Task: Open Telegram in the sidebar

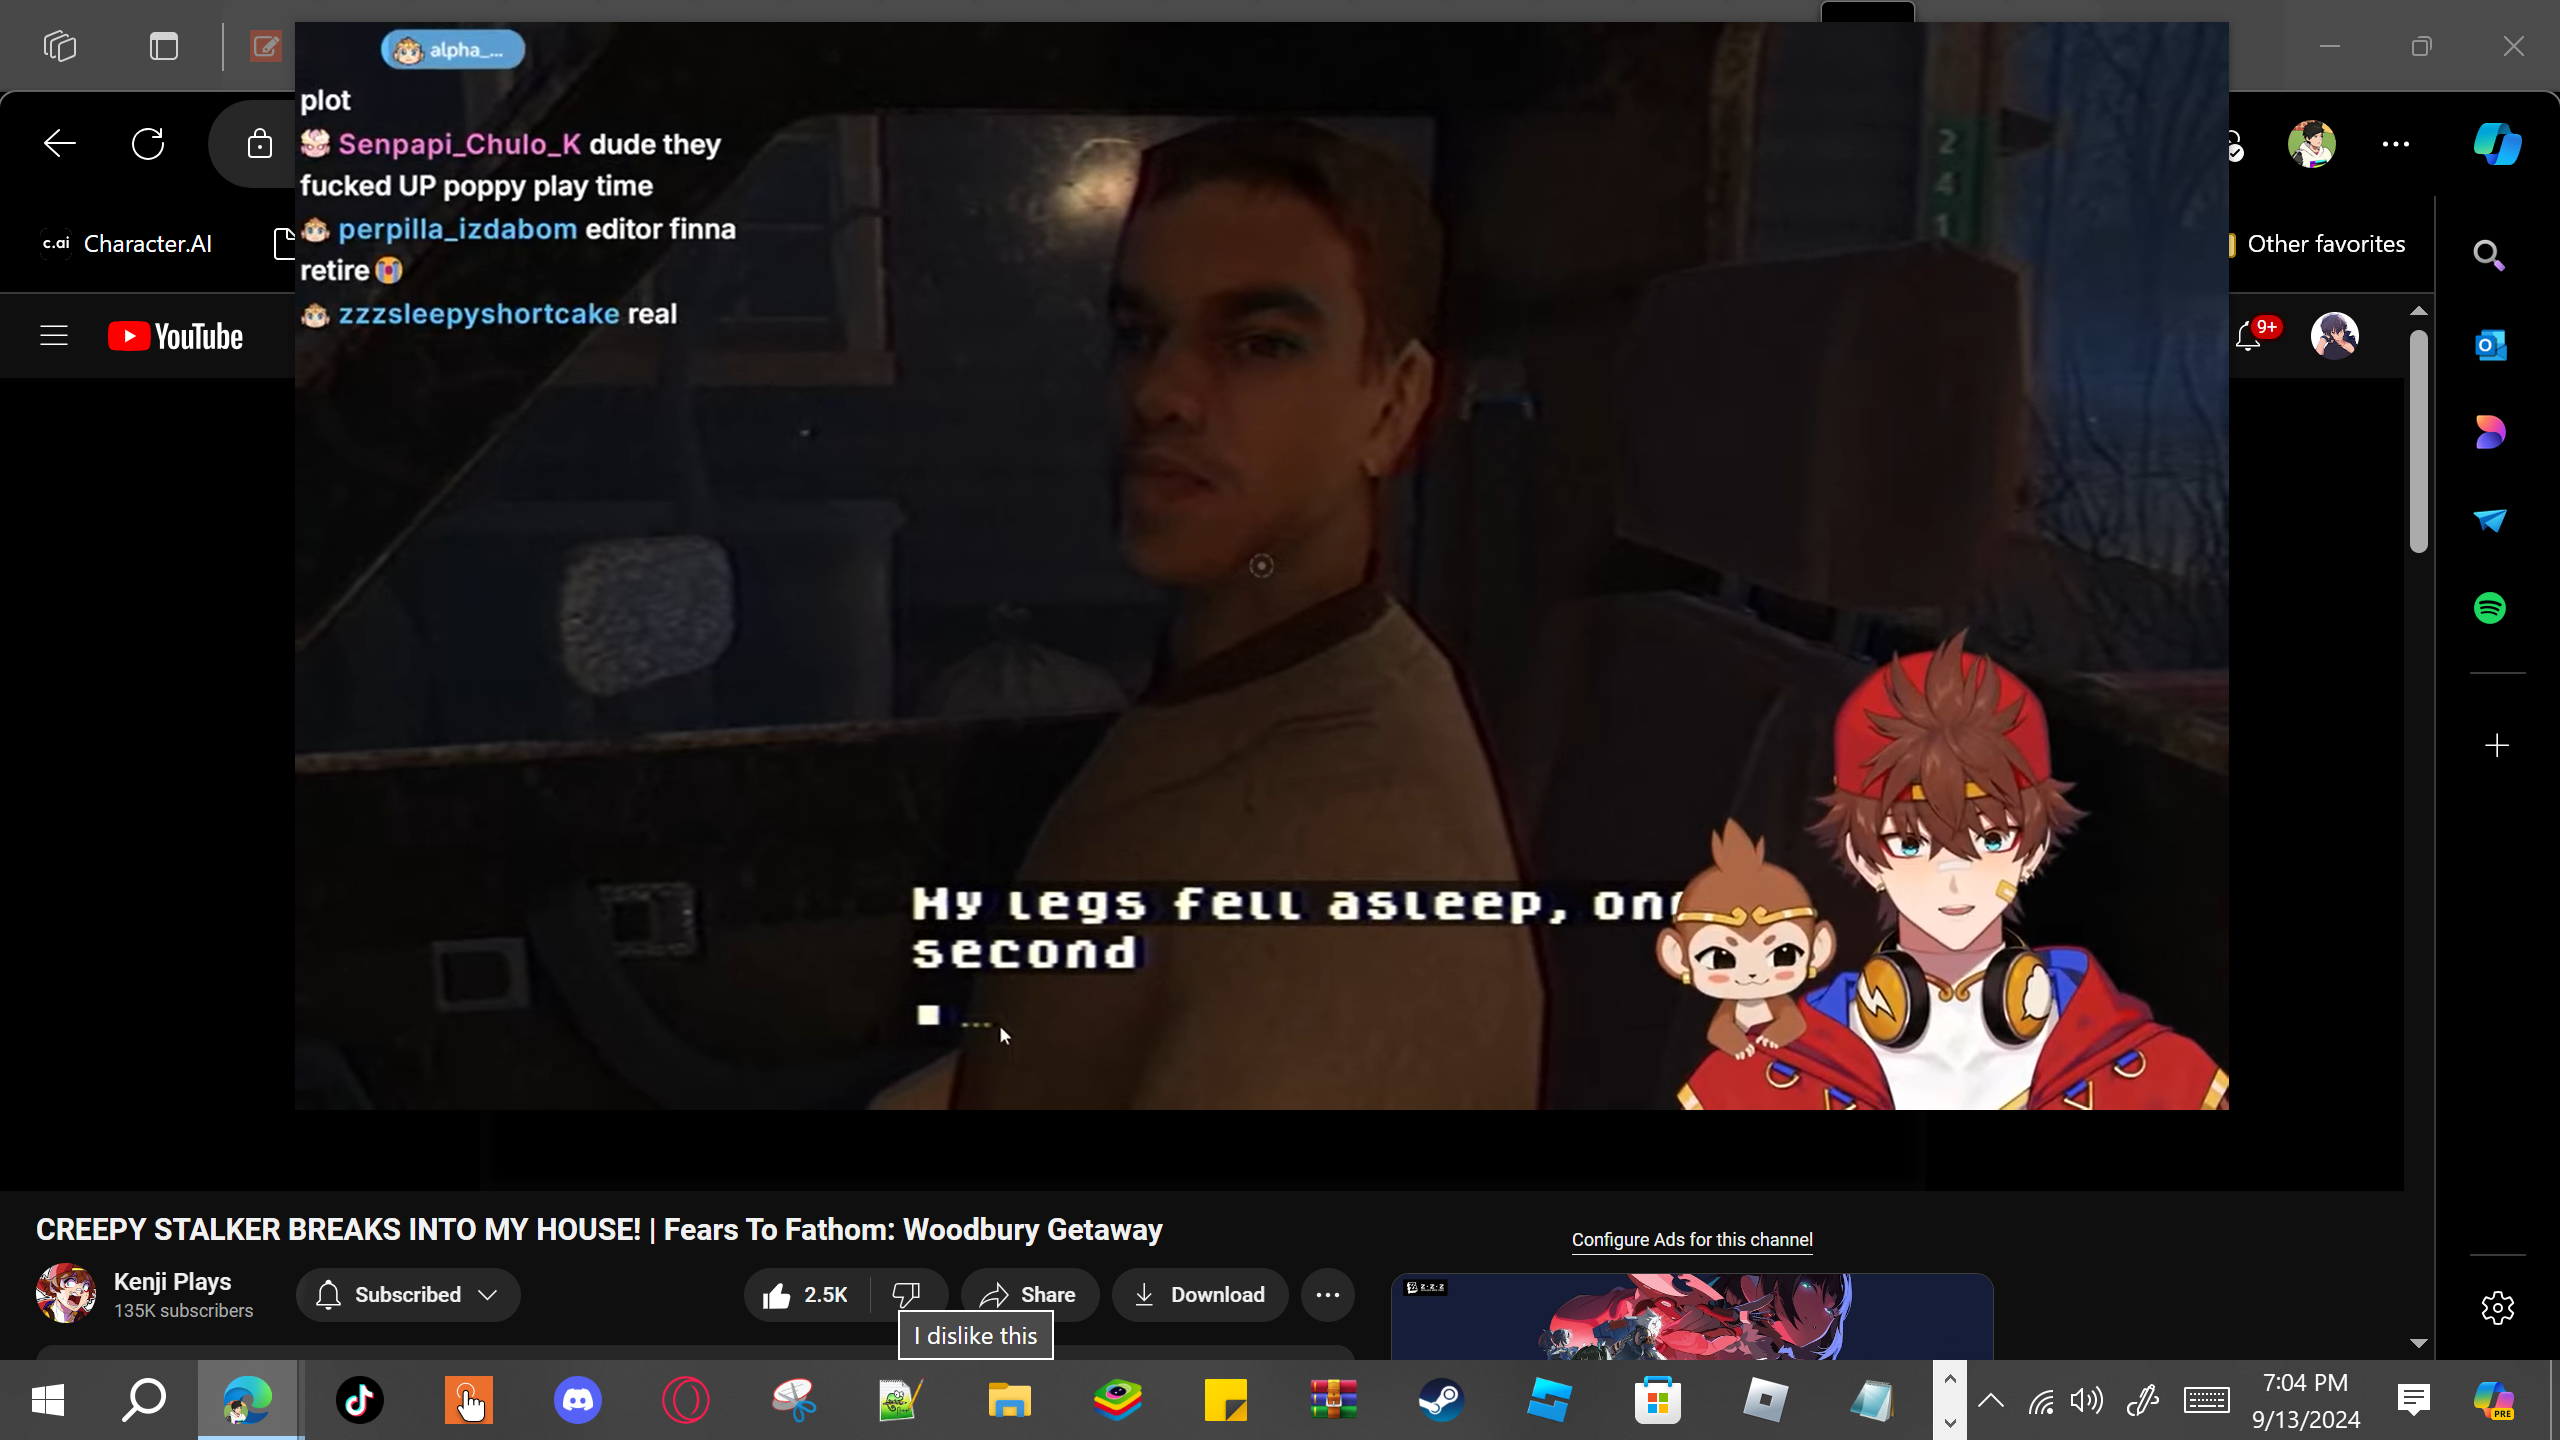Action: tap(2490, 520)
